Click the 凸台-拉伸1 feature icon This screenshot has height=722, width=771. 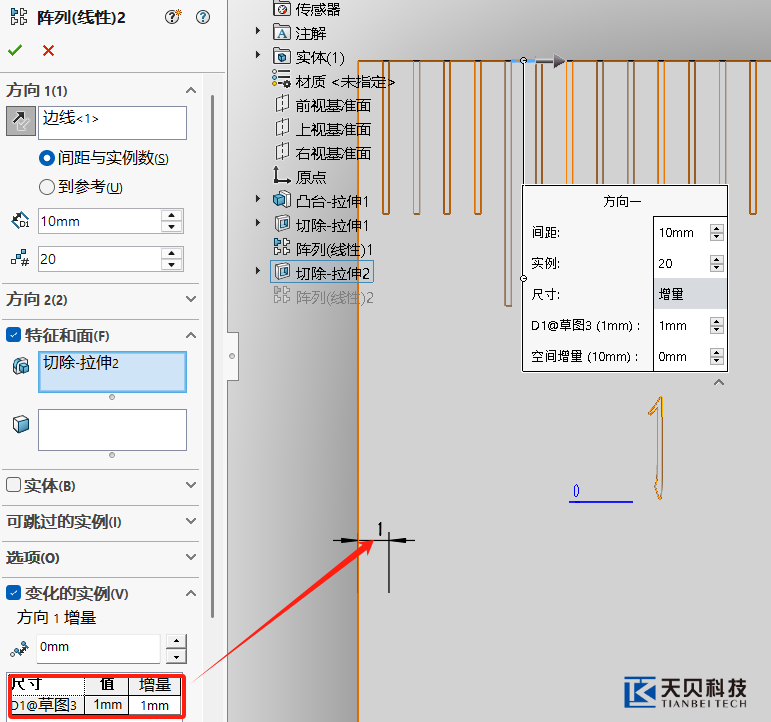point(282,199)
